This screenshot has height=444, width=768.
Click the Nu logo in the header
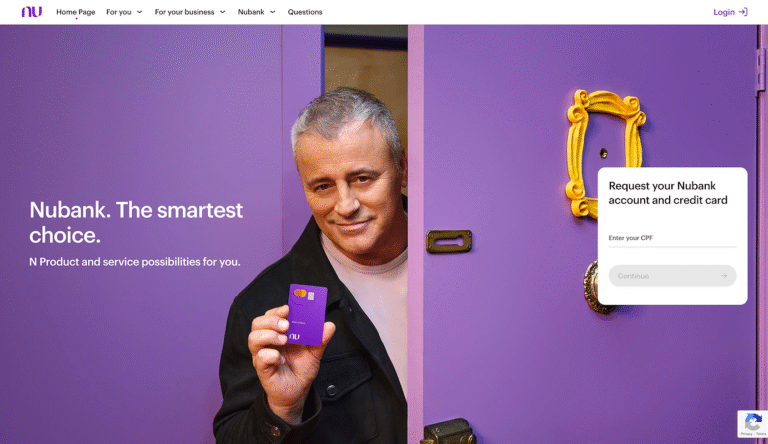pos(32,12)
